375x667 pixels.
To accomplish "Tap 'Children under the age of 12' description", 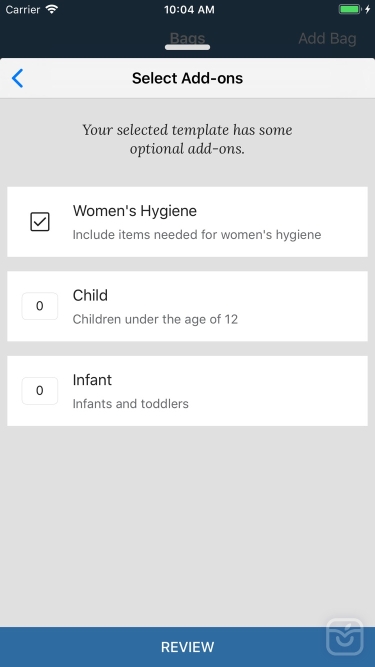I will pos(155,319).
